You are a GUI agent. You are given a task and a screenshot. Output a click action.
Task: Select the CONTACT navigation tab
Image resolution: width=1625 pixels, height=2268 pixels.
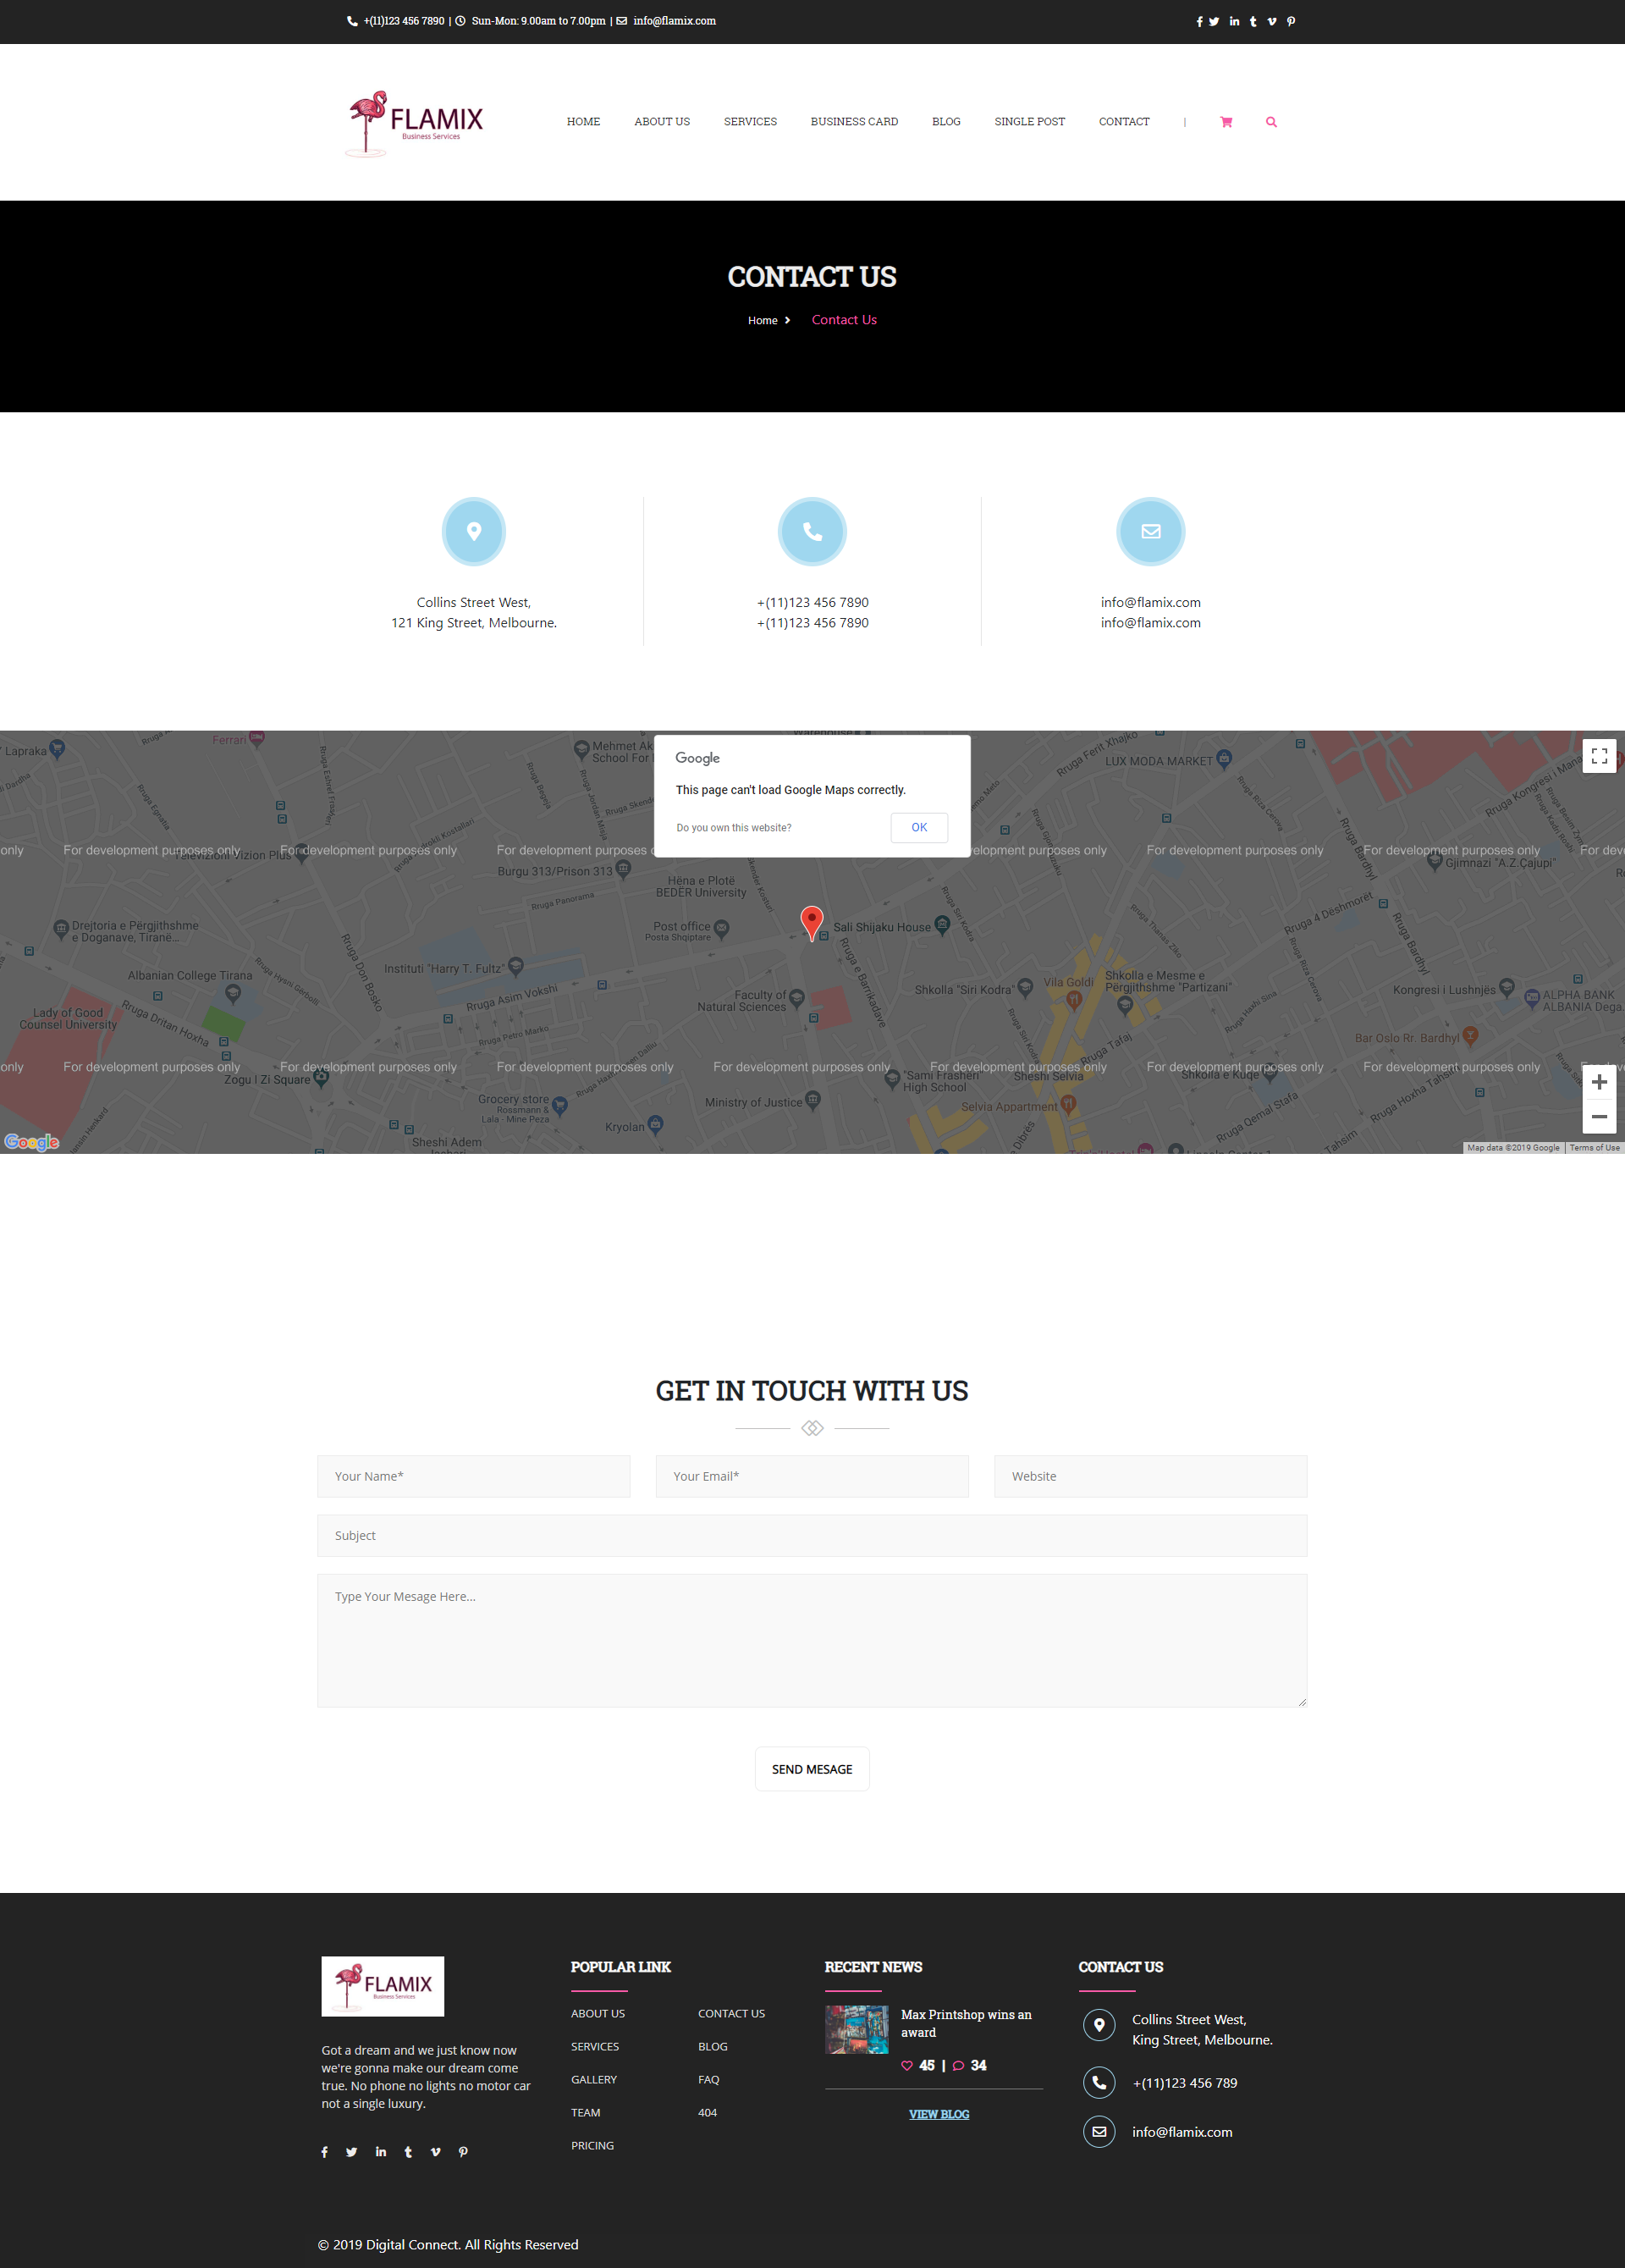click(x=1124, y=121)
